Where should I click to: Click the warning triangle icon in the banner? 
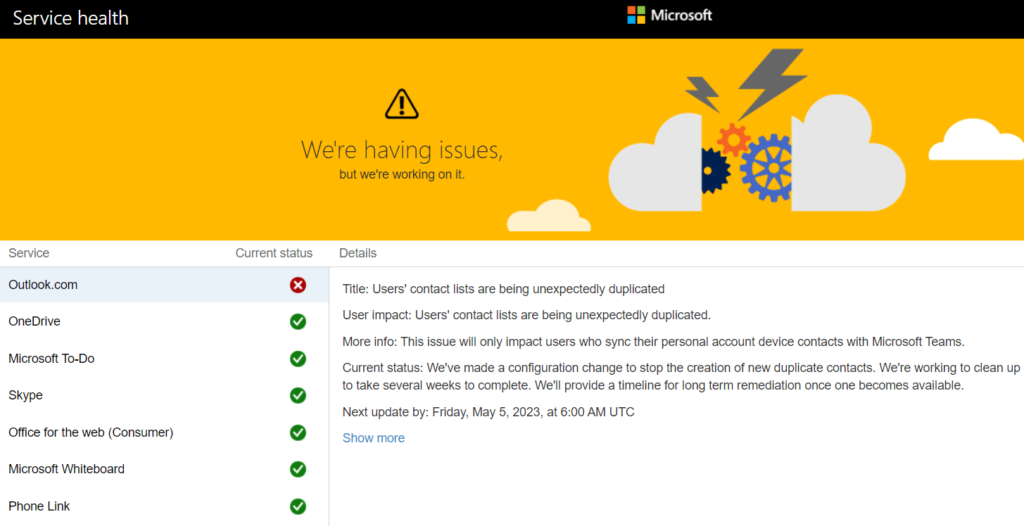(402, 104)
